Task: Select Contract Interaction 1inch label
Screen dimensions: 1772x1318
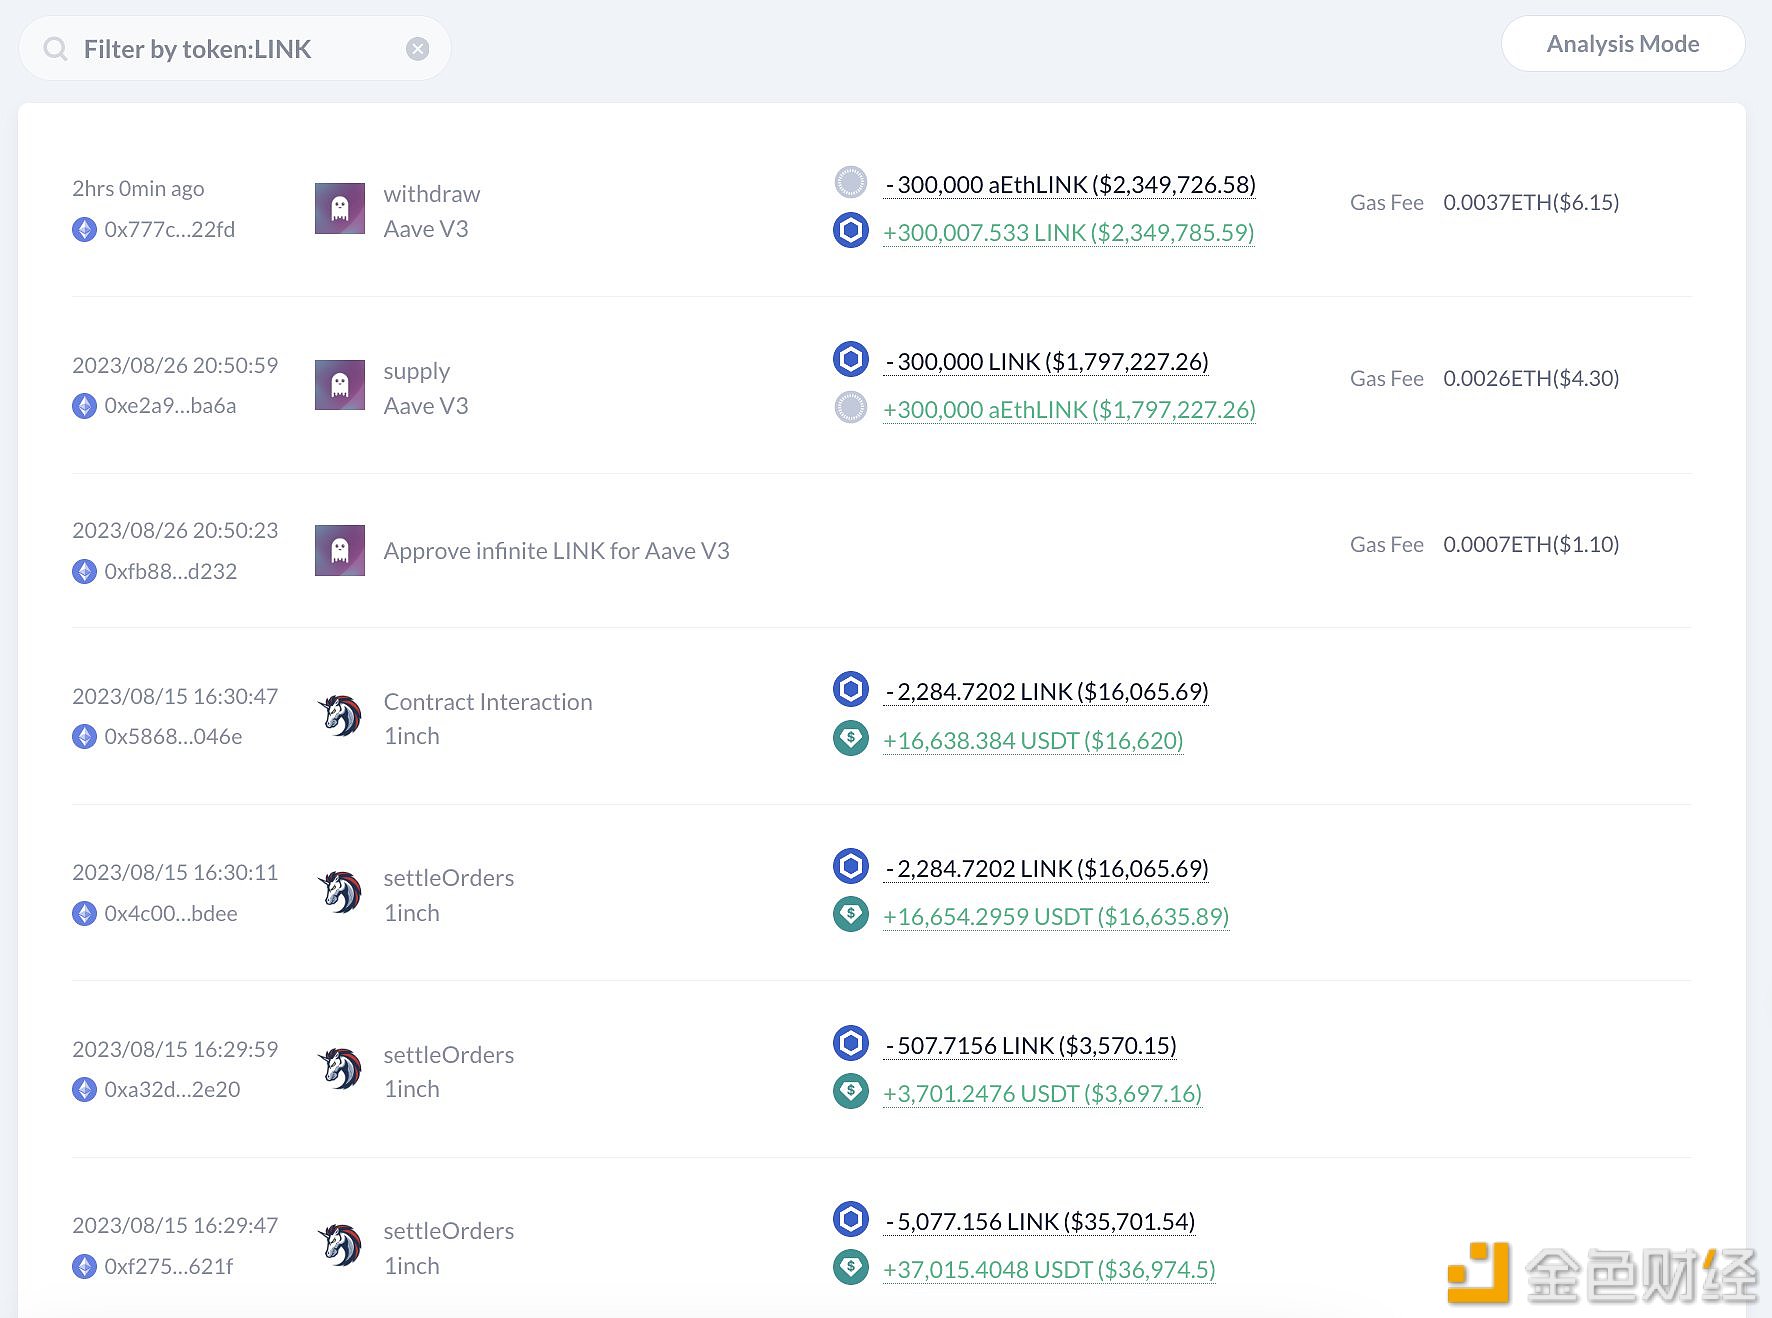Action: (488, 719)
